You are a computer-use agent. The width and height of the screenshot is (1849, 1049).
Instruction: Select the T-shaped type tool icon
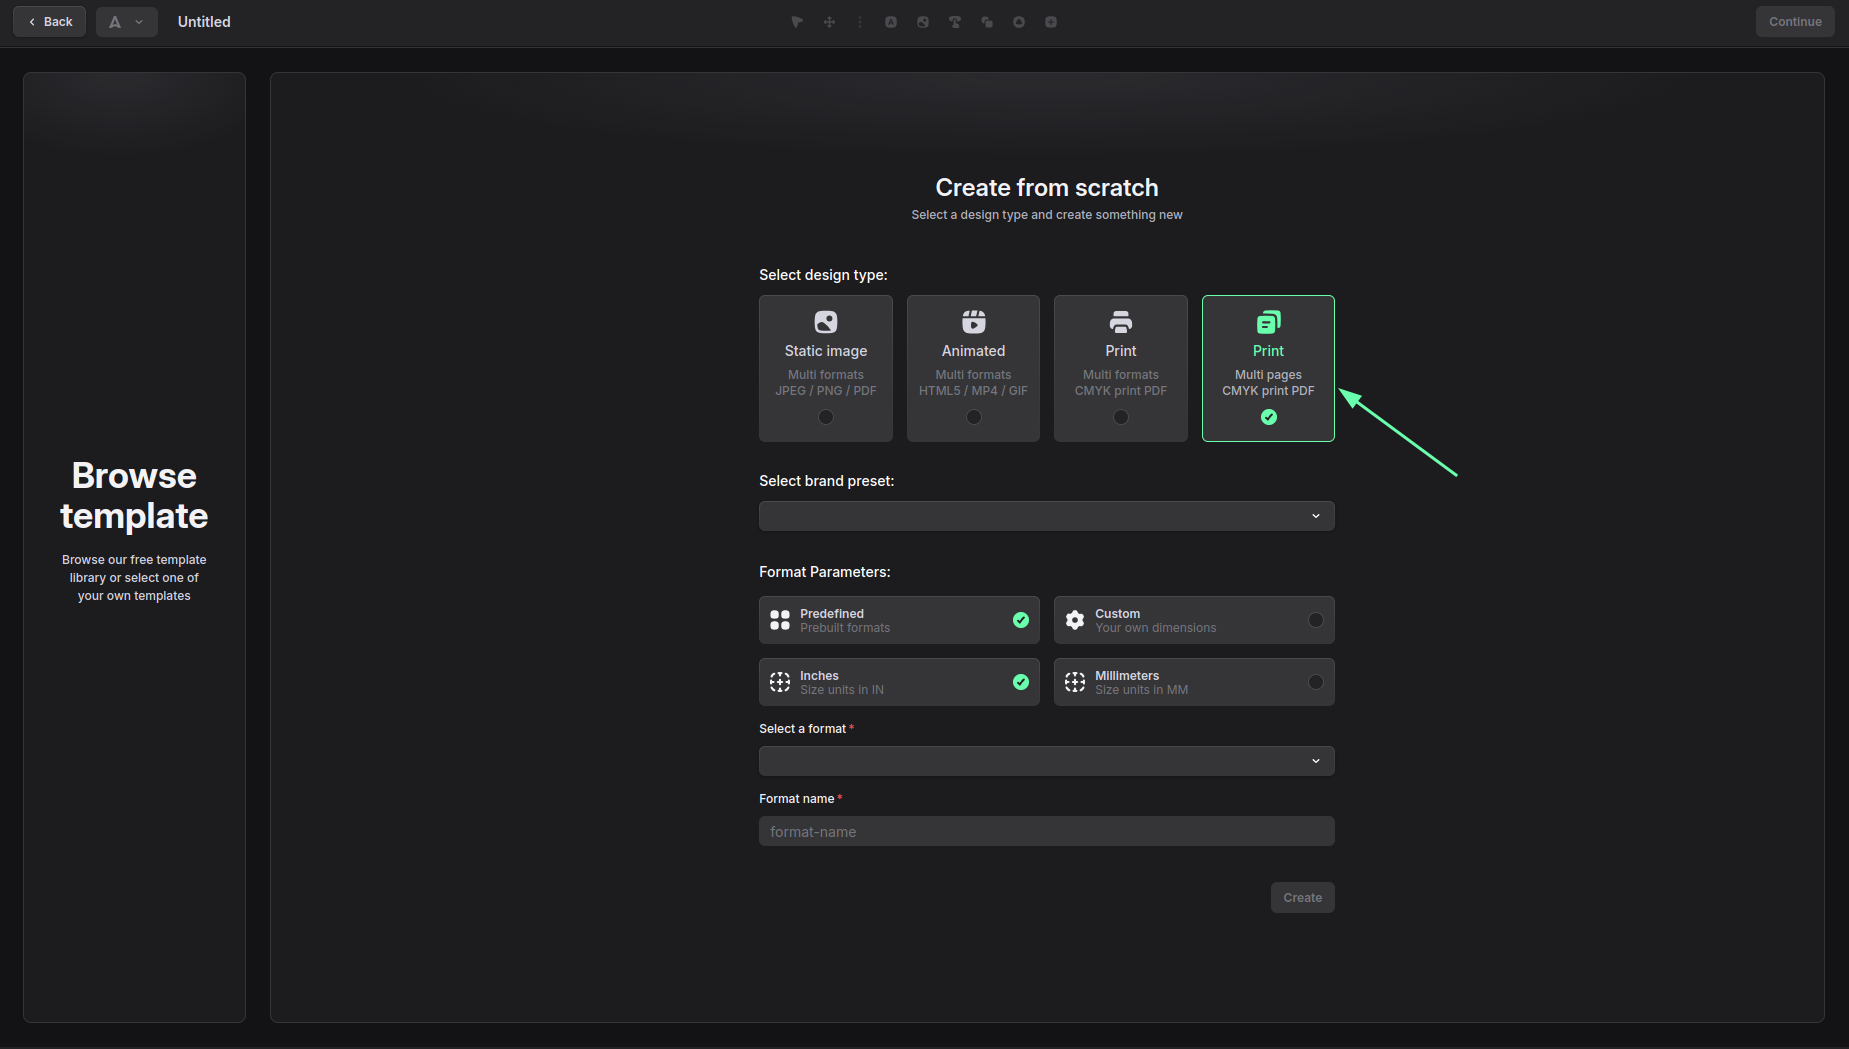955,22
